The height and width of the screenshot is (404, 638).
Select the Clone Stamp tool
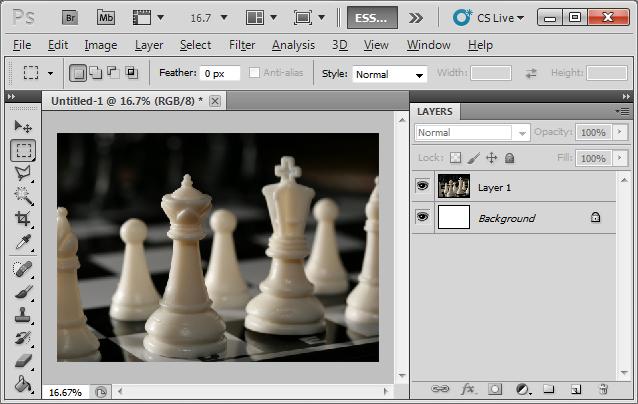click(x=23, y=315)
